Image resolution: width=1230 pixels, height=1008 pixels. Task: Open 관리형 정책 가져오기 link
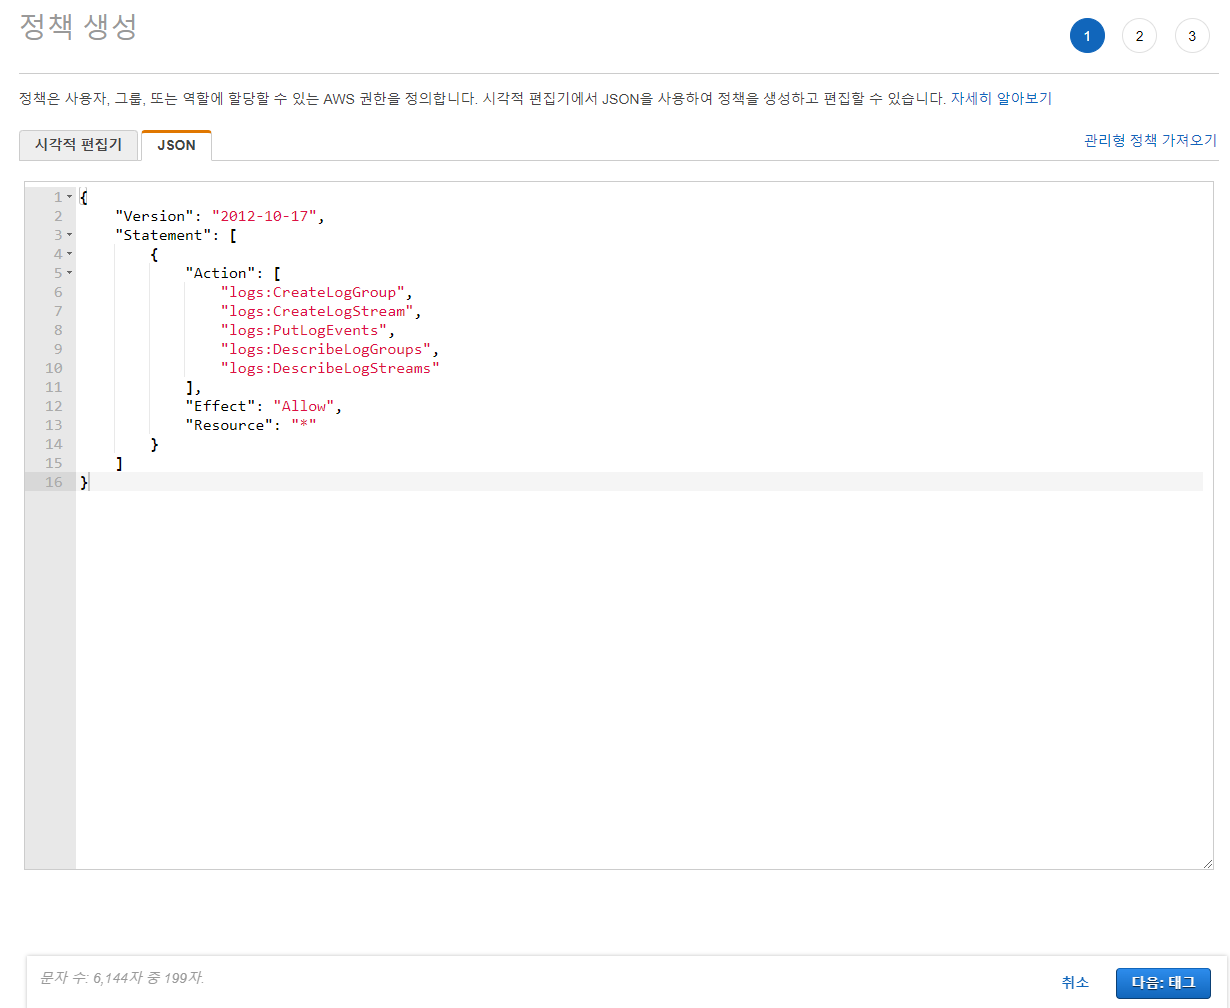click(x=1150, y=141)
